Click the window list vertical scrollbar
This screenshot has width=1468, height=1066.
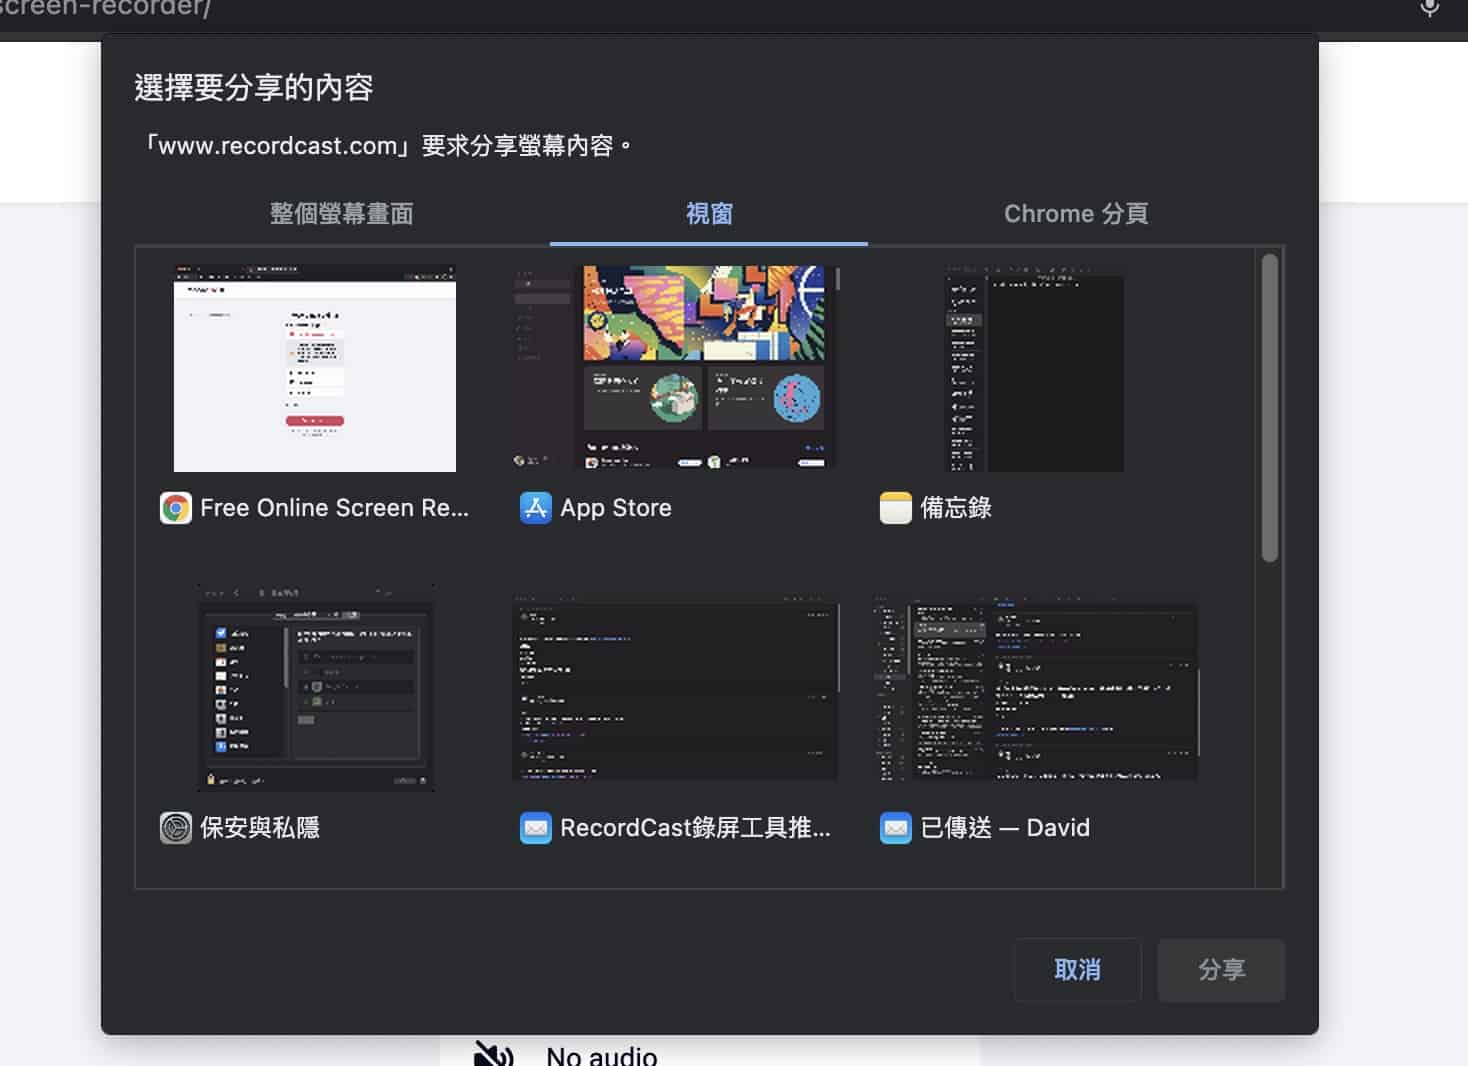(x=1270, y=408)
